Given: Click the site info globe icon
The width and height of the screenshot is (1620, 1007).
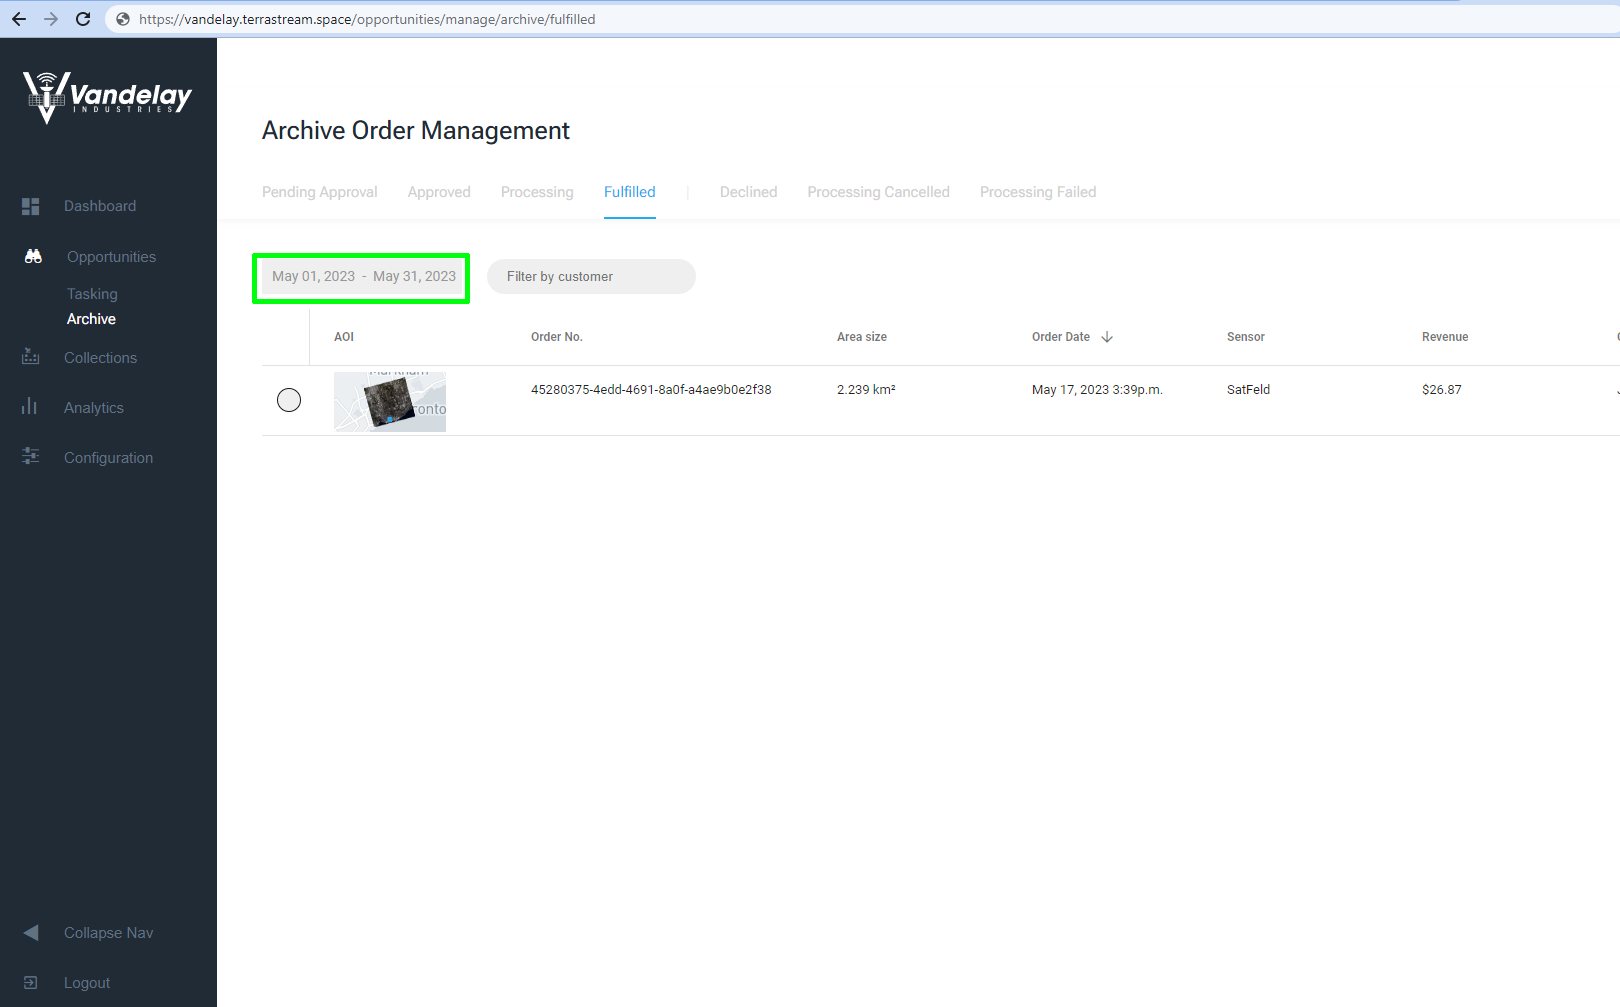Looking at the screenshot, I should (x=123, y=19).
